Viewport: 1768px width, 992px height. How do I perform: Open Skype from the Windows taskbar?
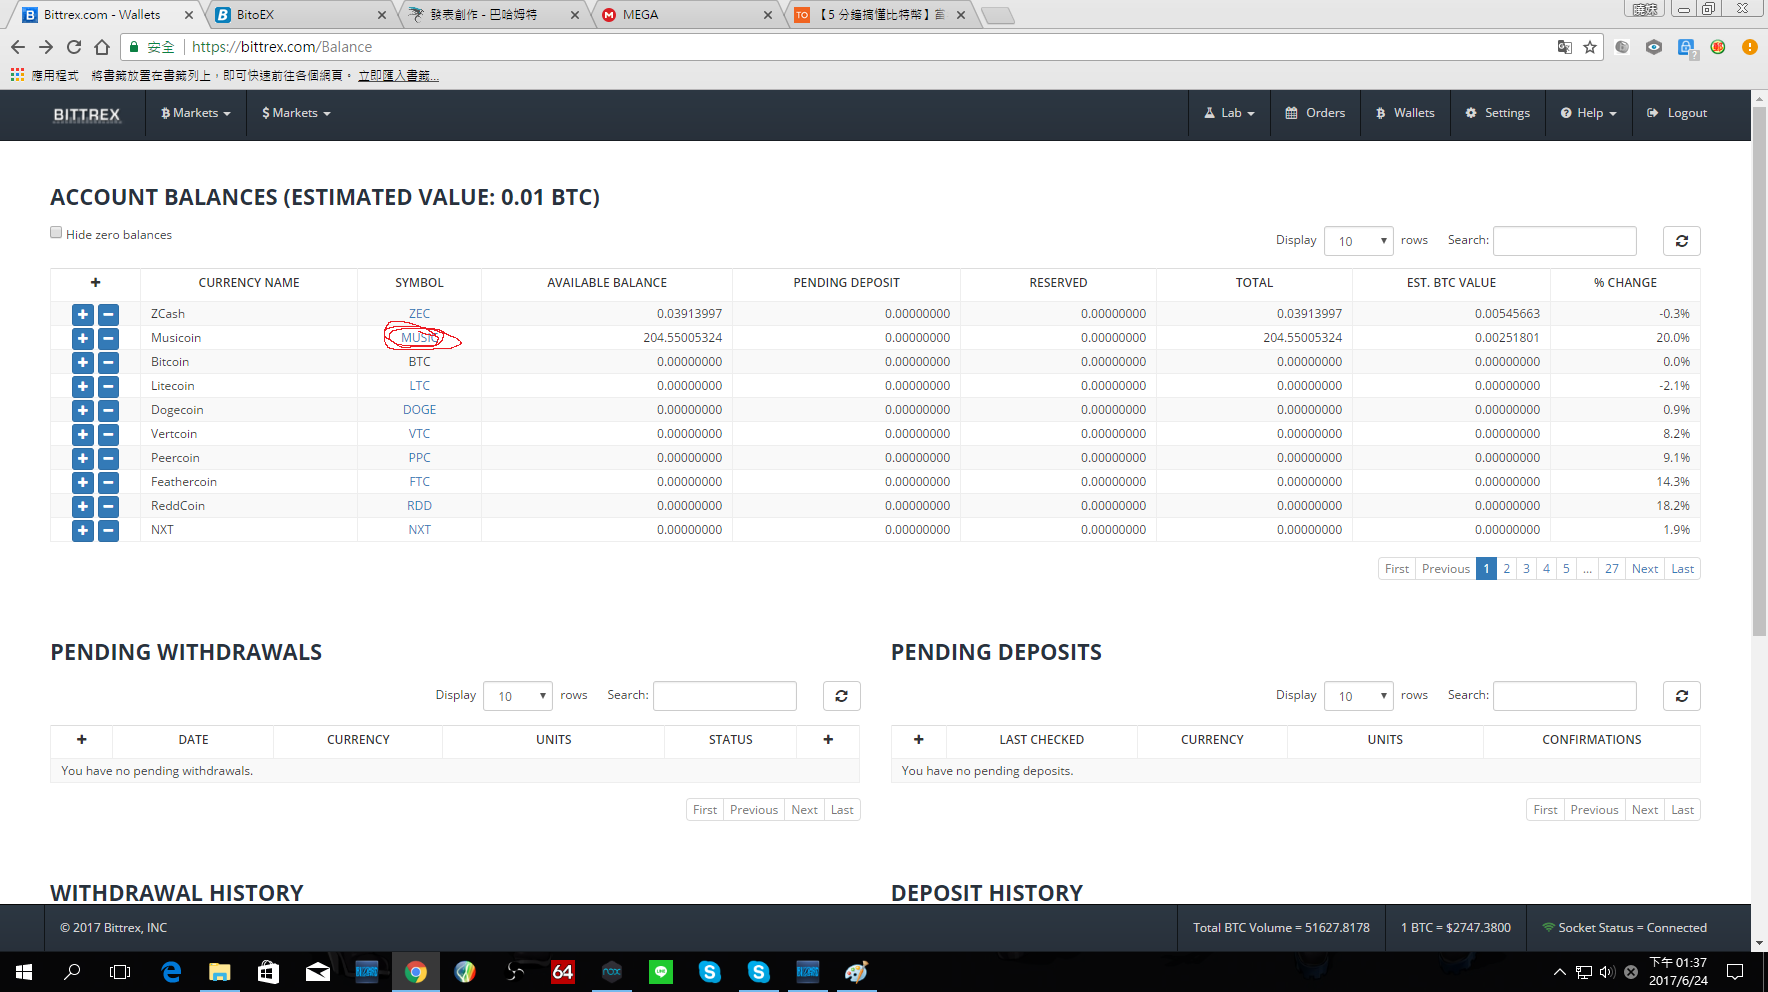[709, 972]
